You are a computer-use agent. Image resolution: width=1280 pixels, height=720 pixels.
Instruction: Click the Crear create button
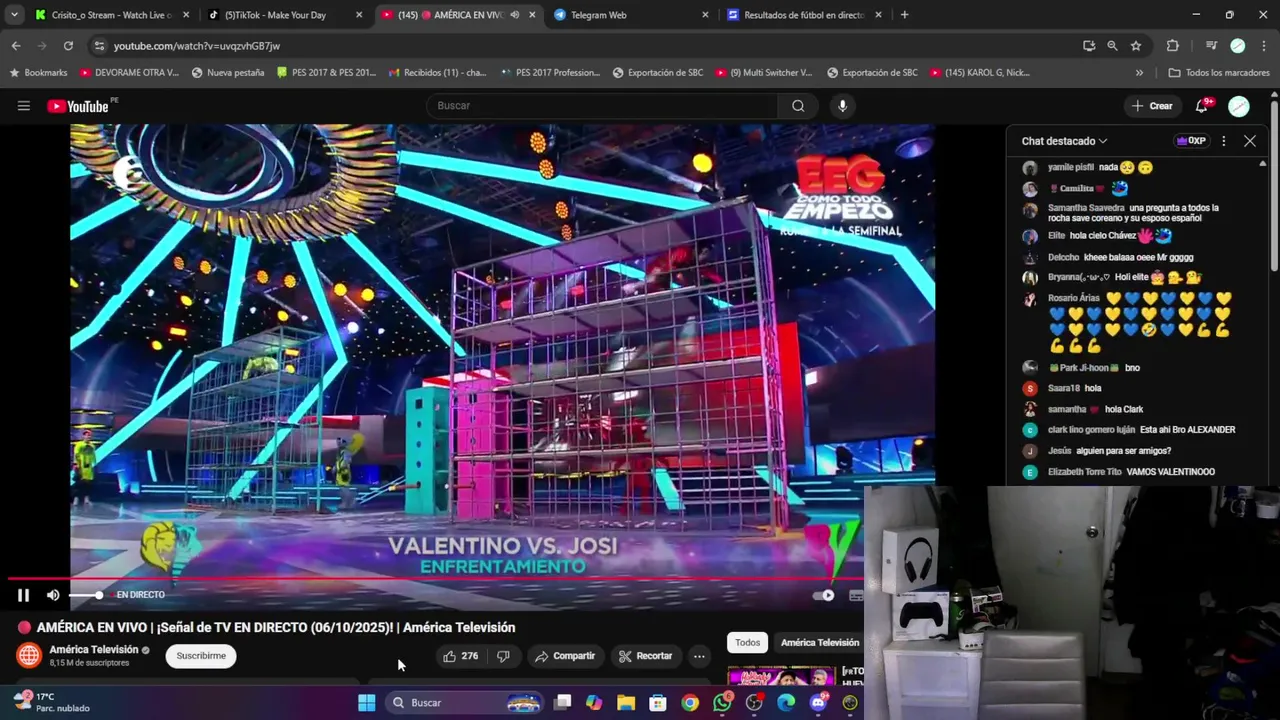tap(1151, 106)
